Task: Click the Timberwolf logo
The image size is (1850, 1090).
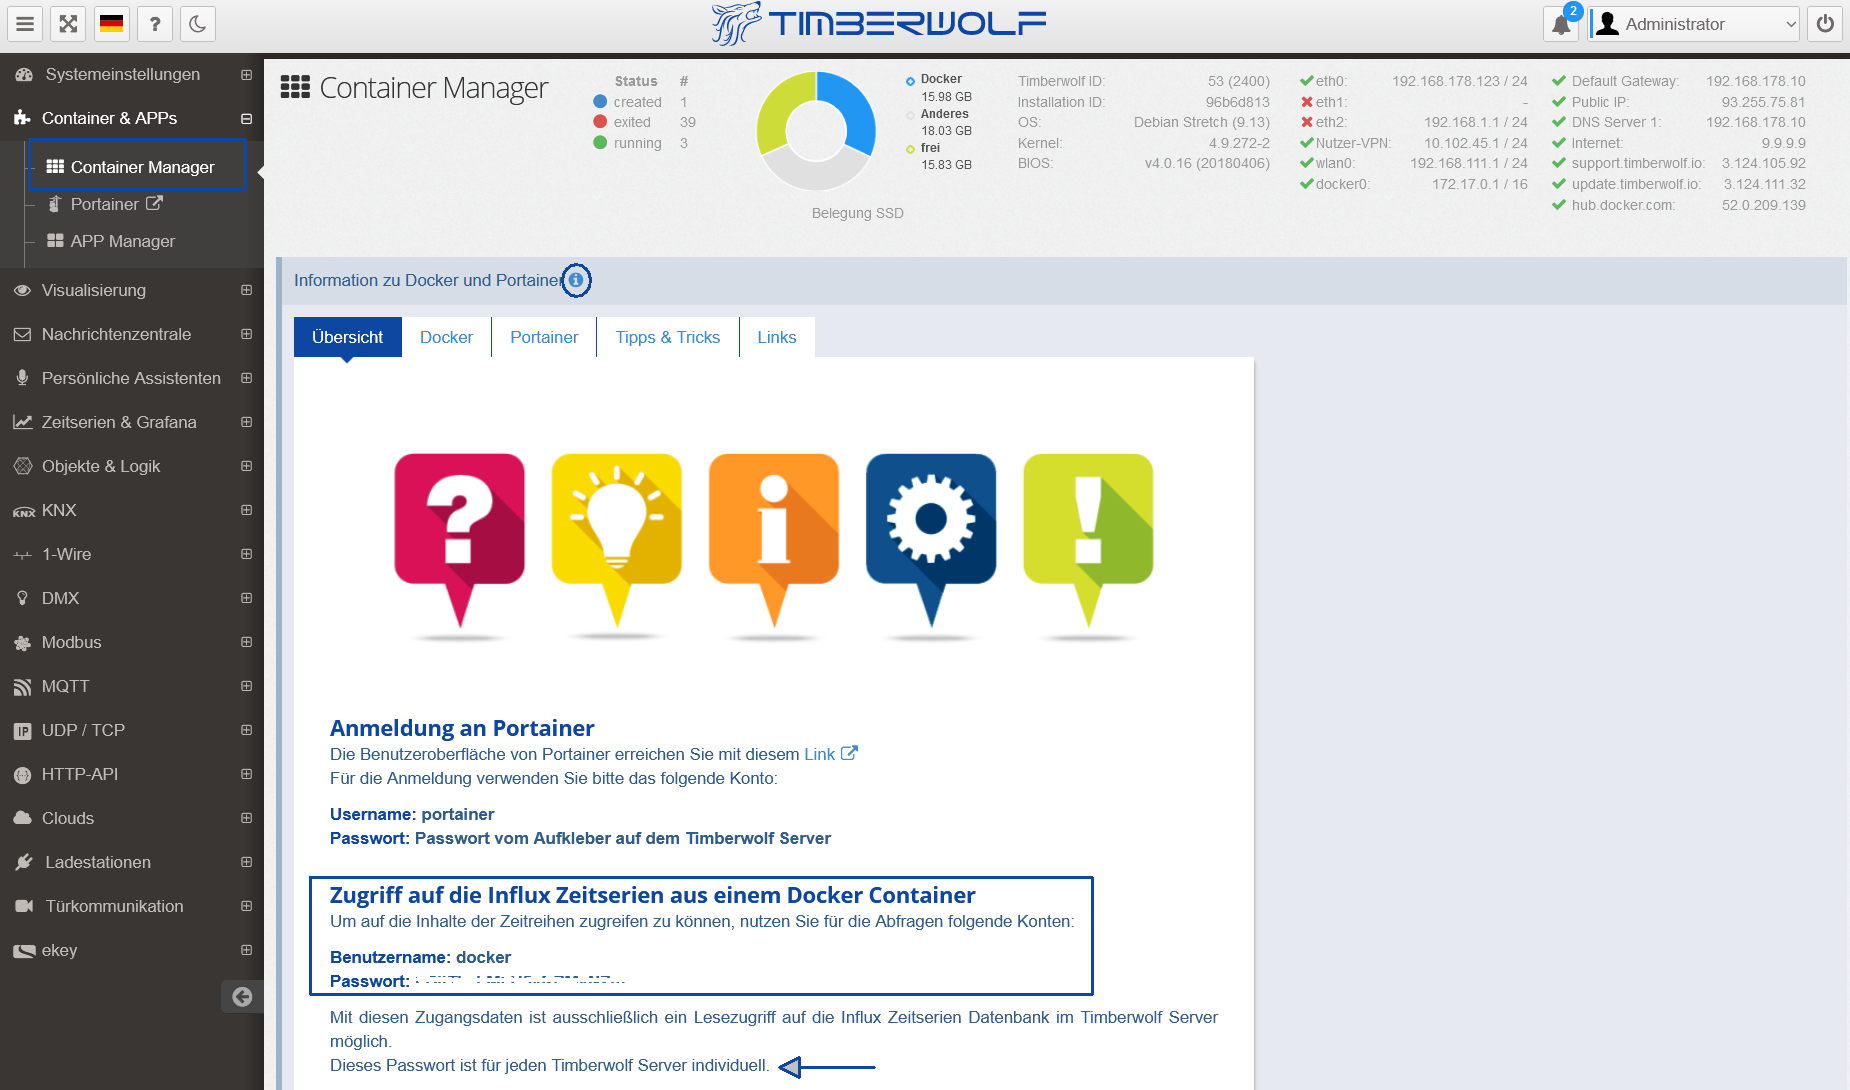Action: tap(878, 23)
